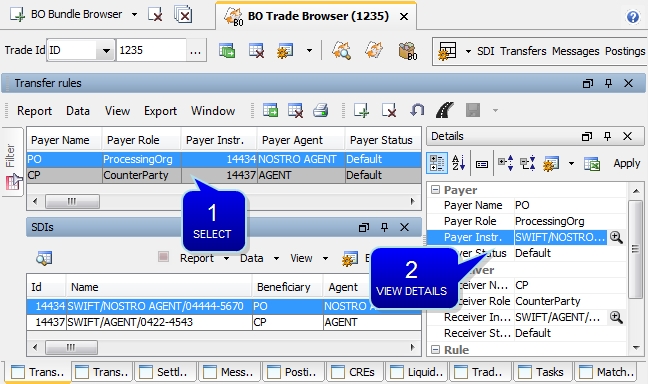The height and width of the screenshot is (384, 648).
Task: Click the box icon labeled BO in toolbar
Action: coord(407,51)
